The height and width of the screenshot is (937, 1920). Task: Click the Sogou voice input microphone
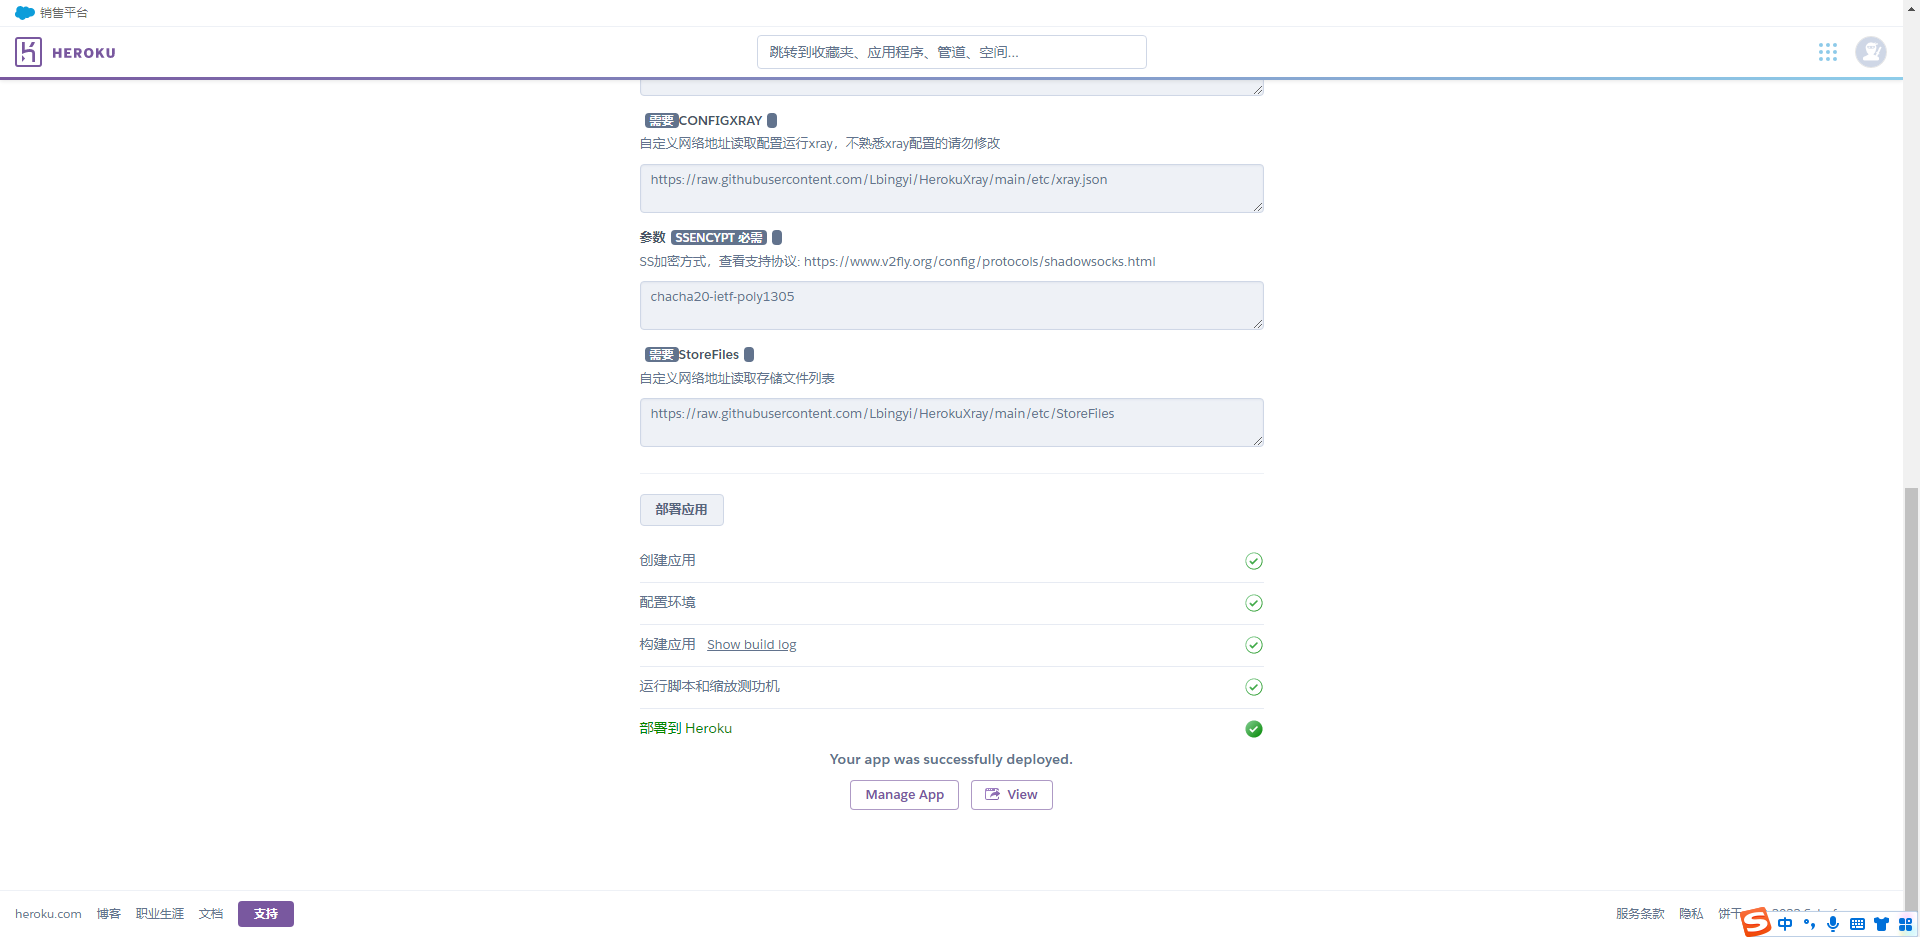[1833, 924]
